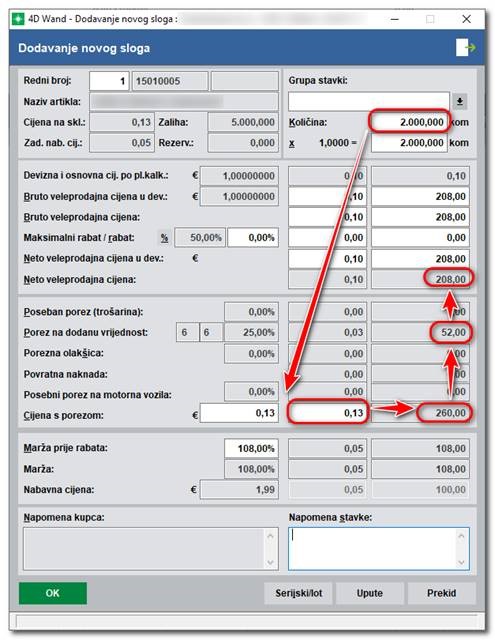Click the exit door icon in header
495x640 pixels.
[466, 47]
